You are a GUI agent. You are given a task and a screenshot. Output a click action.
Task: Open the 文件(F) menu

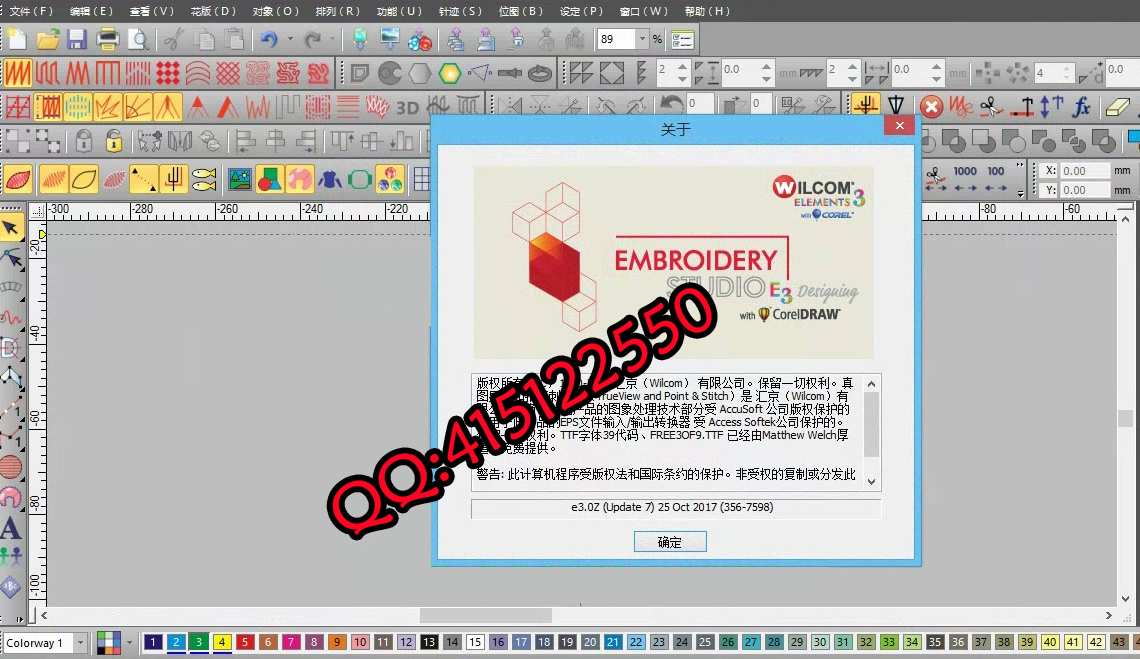pos(31,12)
